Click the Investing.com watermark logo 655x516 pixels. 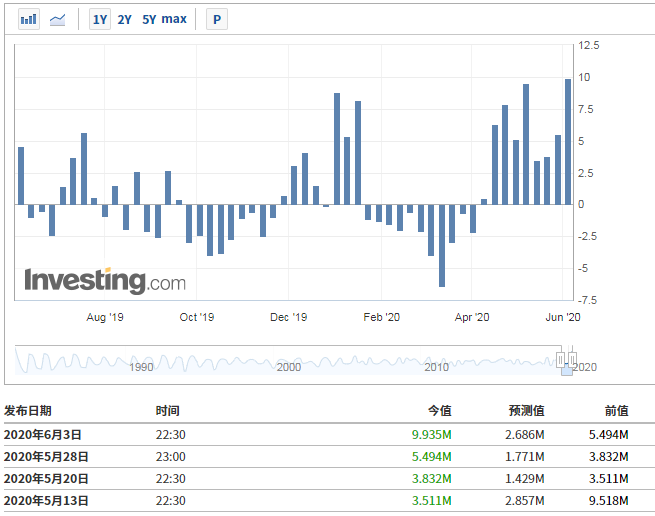105,280
